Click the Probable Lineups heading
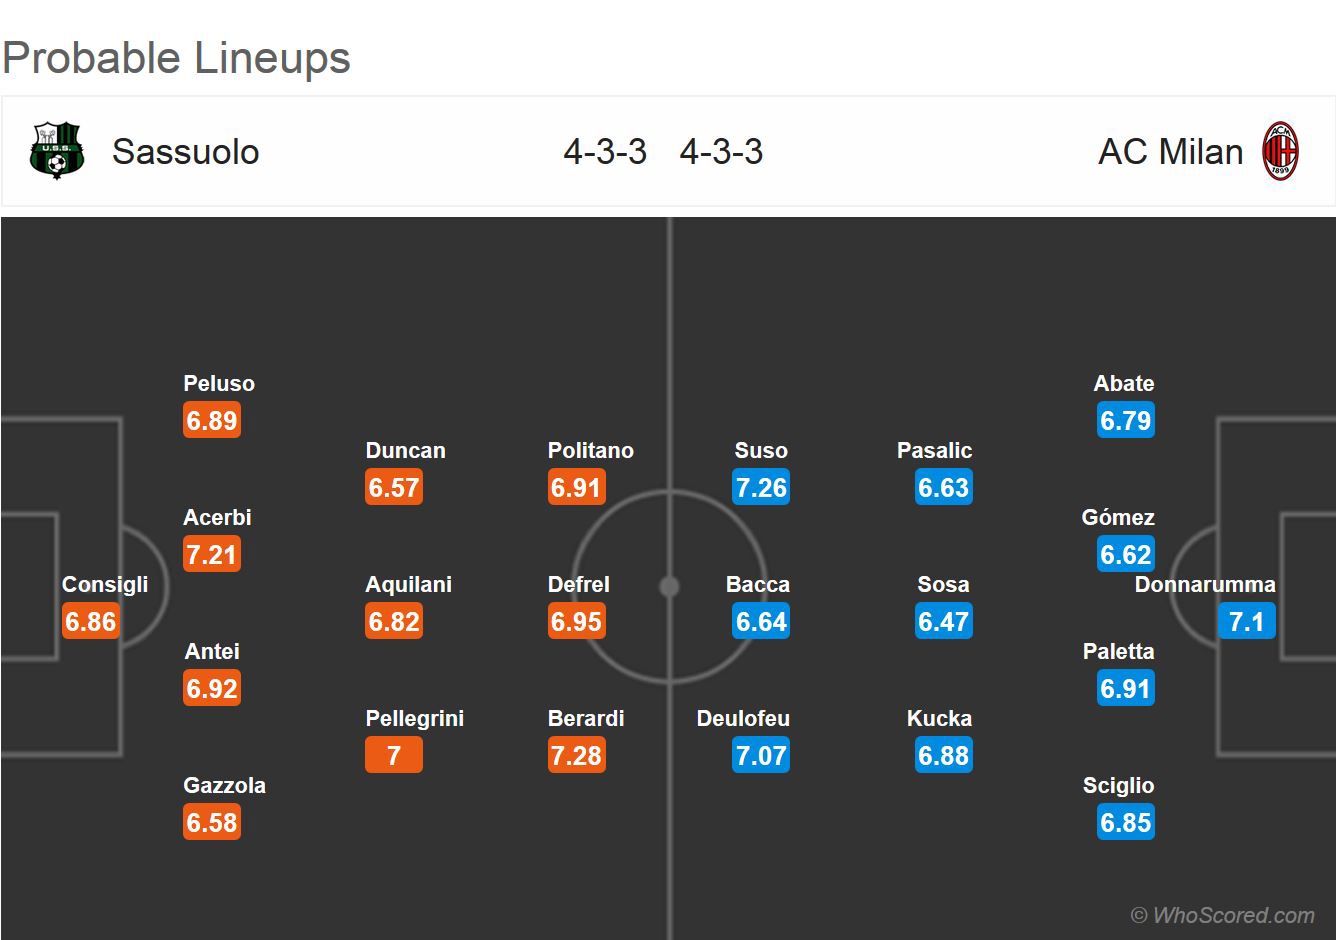 pos(177,58)
